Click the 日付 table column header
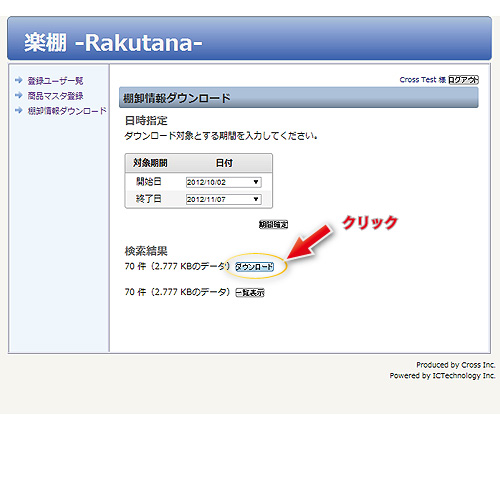Screen dimensions: 500x500 pyautogui.click(x=224, y=163)
